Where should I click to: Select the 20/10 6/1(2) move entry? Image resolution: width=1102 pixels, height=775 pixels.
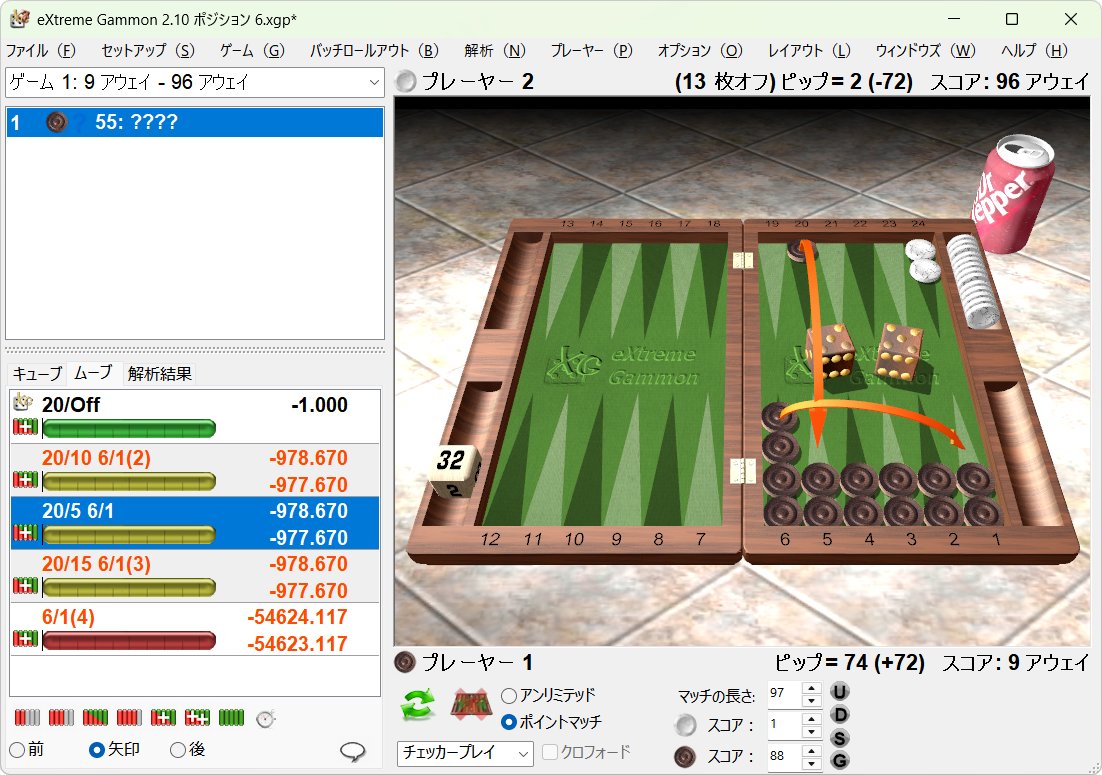tap(195, 470)
